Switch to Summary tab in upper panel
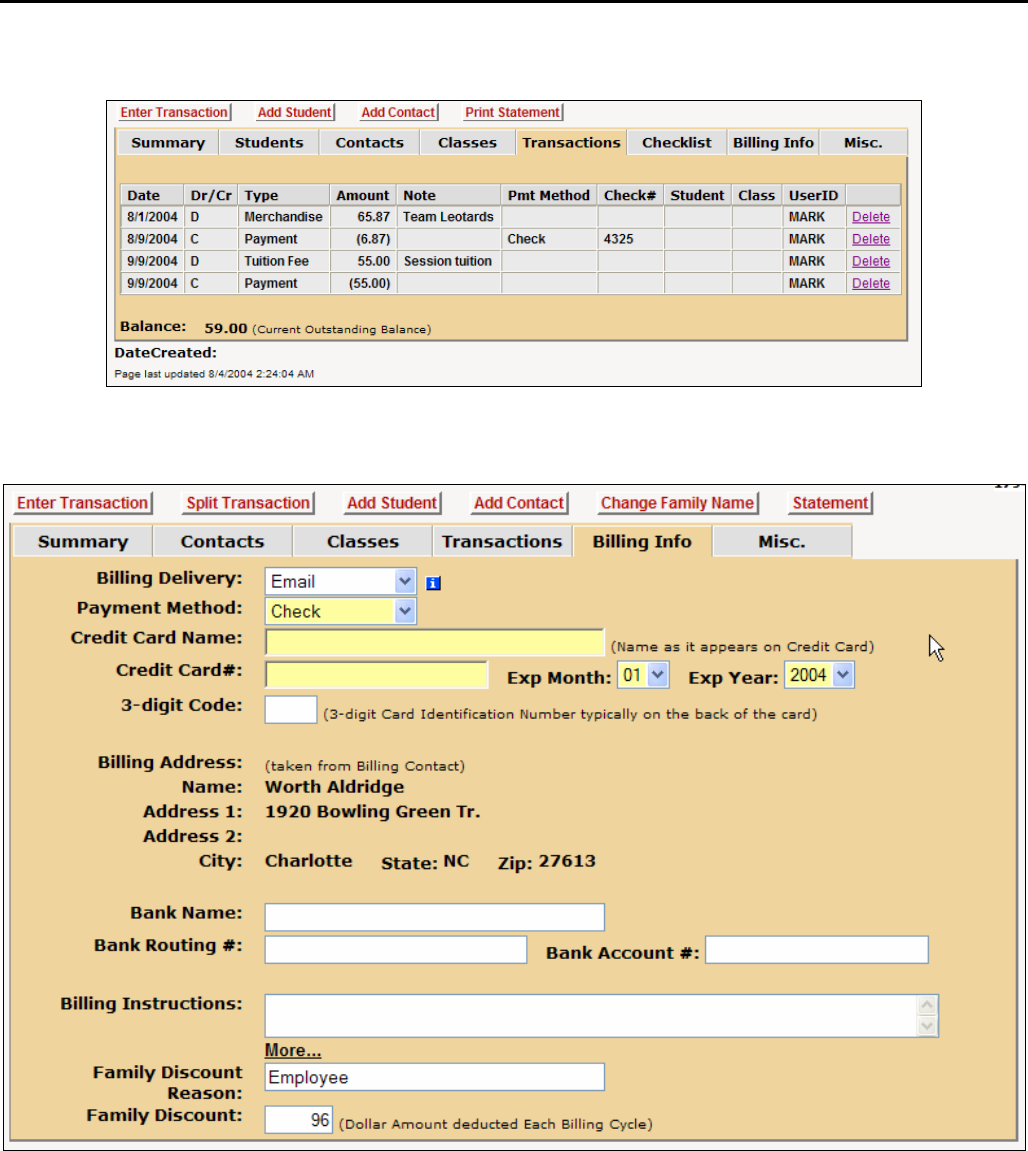This screenshot has height=1151, width=1028. (x=168, y=142)
